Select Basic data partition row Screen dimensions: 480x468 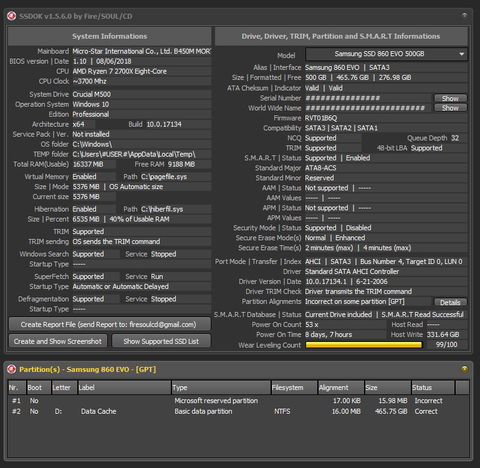pyautogui.click(x=238, y=411)
